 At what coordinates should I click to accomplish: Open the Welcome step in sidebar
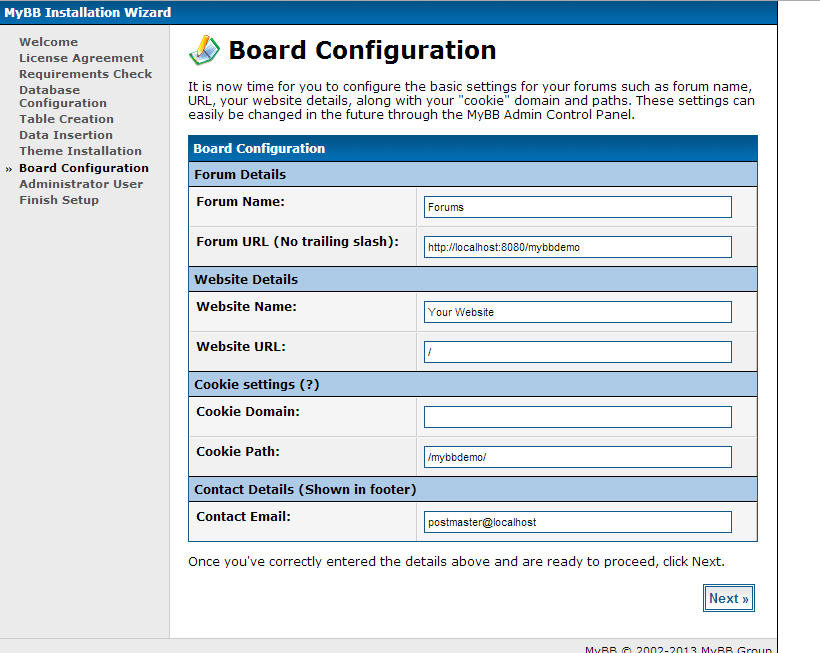point(49,42)
